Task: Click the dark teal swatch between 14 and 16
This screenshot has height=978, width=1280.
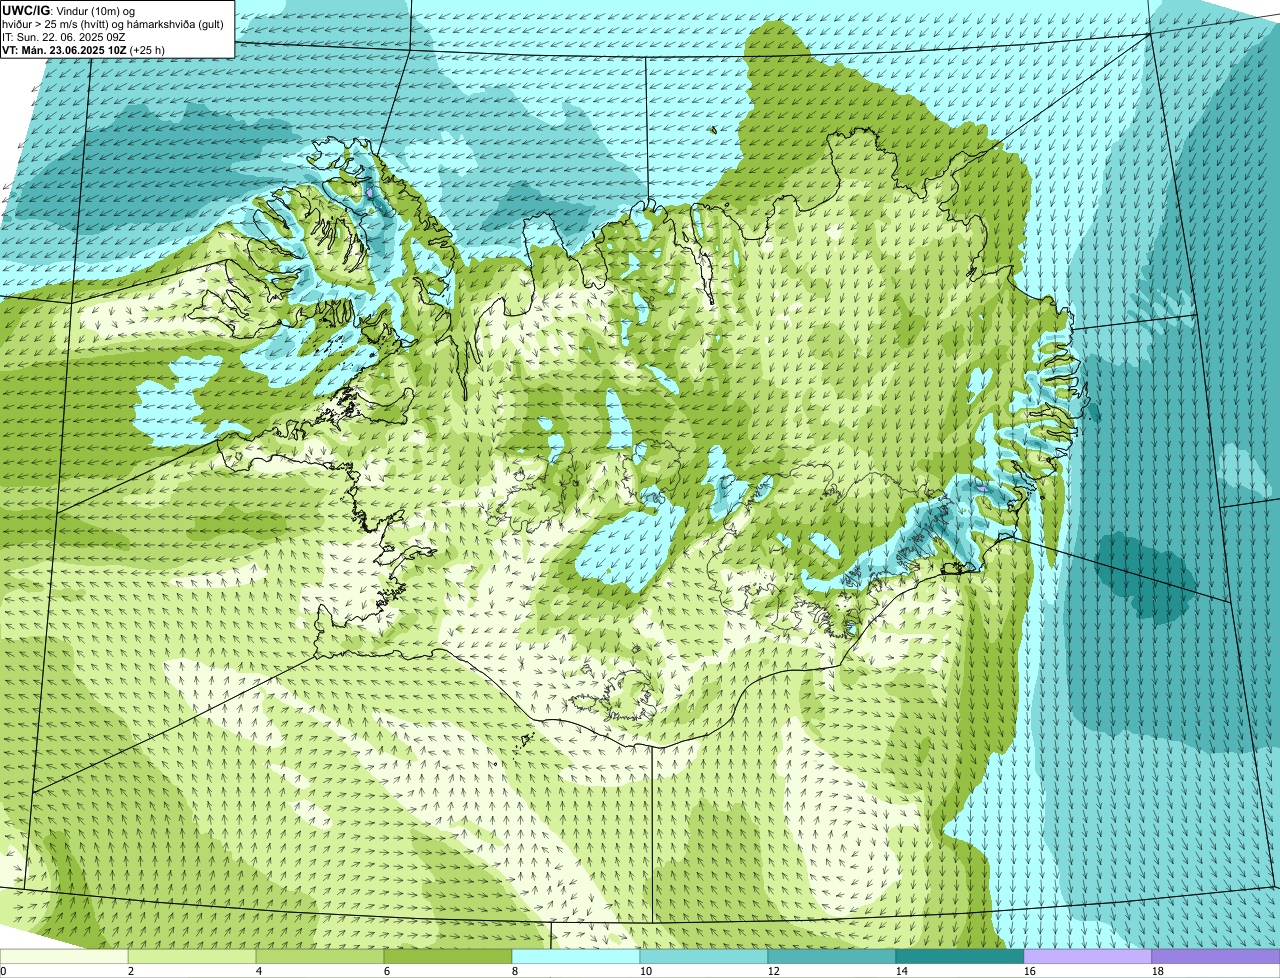Action: tap(960, 957)
